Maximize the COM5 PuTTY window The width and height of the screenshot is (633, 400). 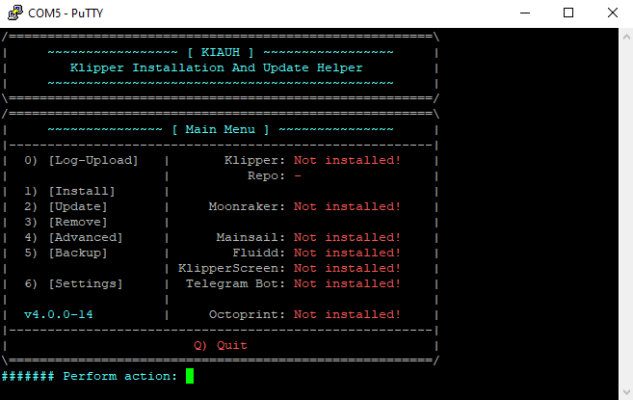pos(568,13)
